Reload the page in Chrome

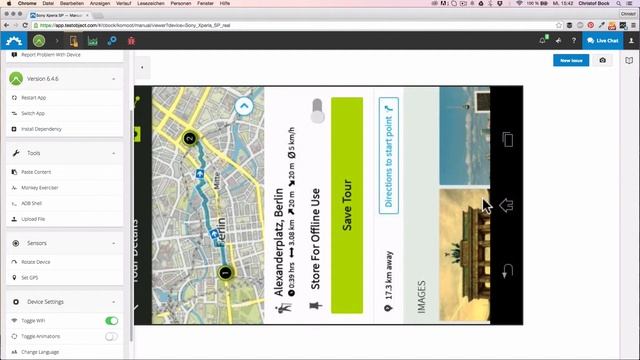25,25
